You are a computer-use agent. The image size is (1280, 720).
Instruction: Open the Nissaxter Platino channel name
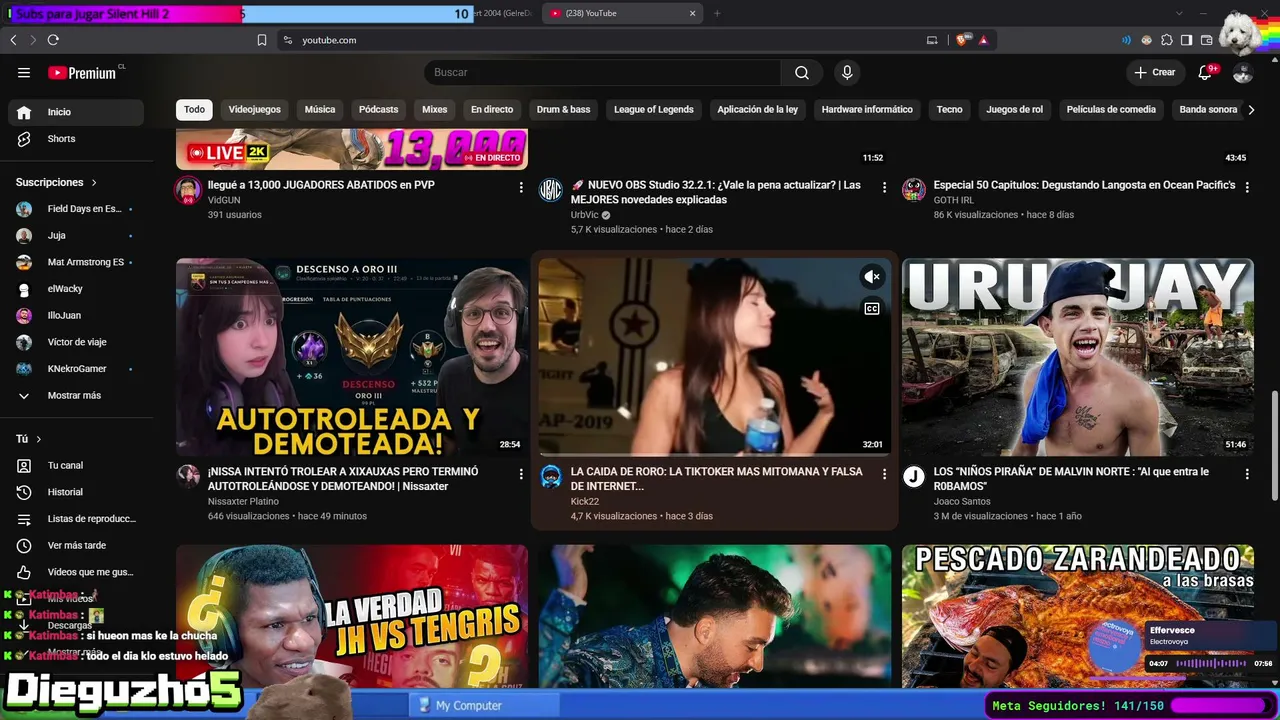243,502
